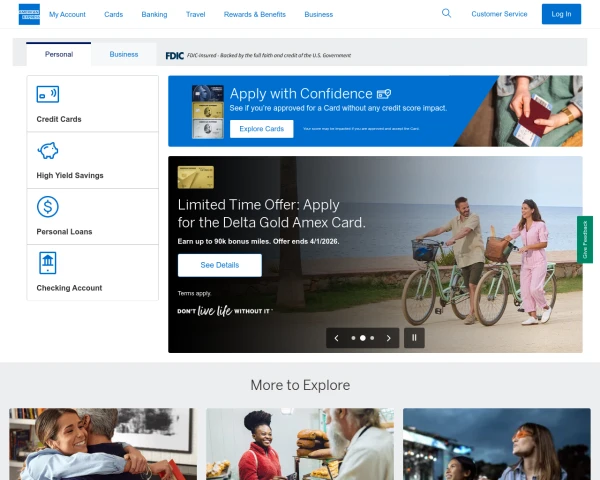Pause the carousel autoplay
This screenshot has height=480, width=600.
coord(414,338)
